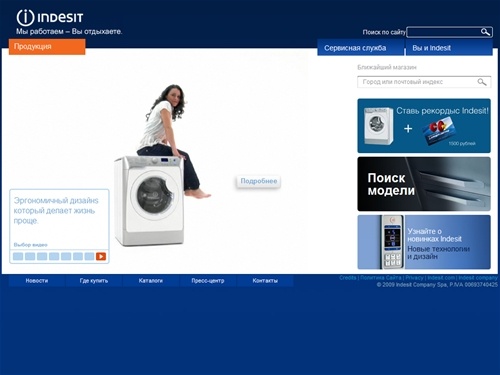
Task: Open the Узнайте о новинках Indesit banner
Action: [x=424, y=242]
